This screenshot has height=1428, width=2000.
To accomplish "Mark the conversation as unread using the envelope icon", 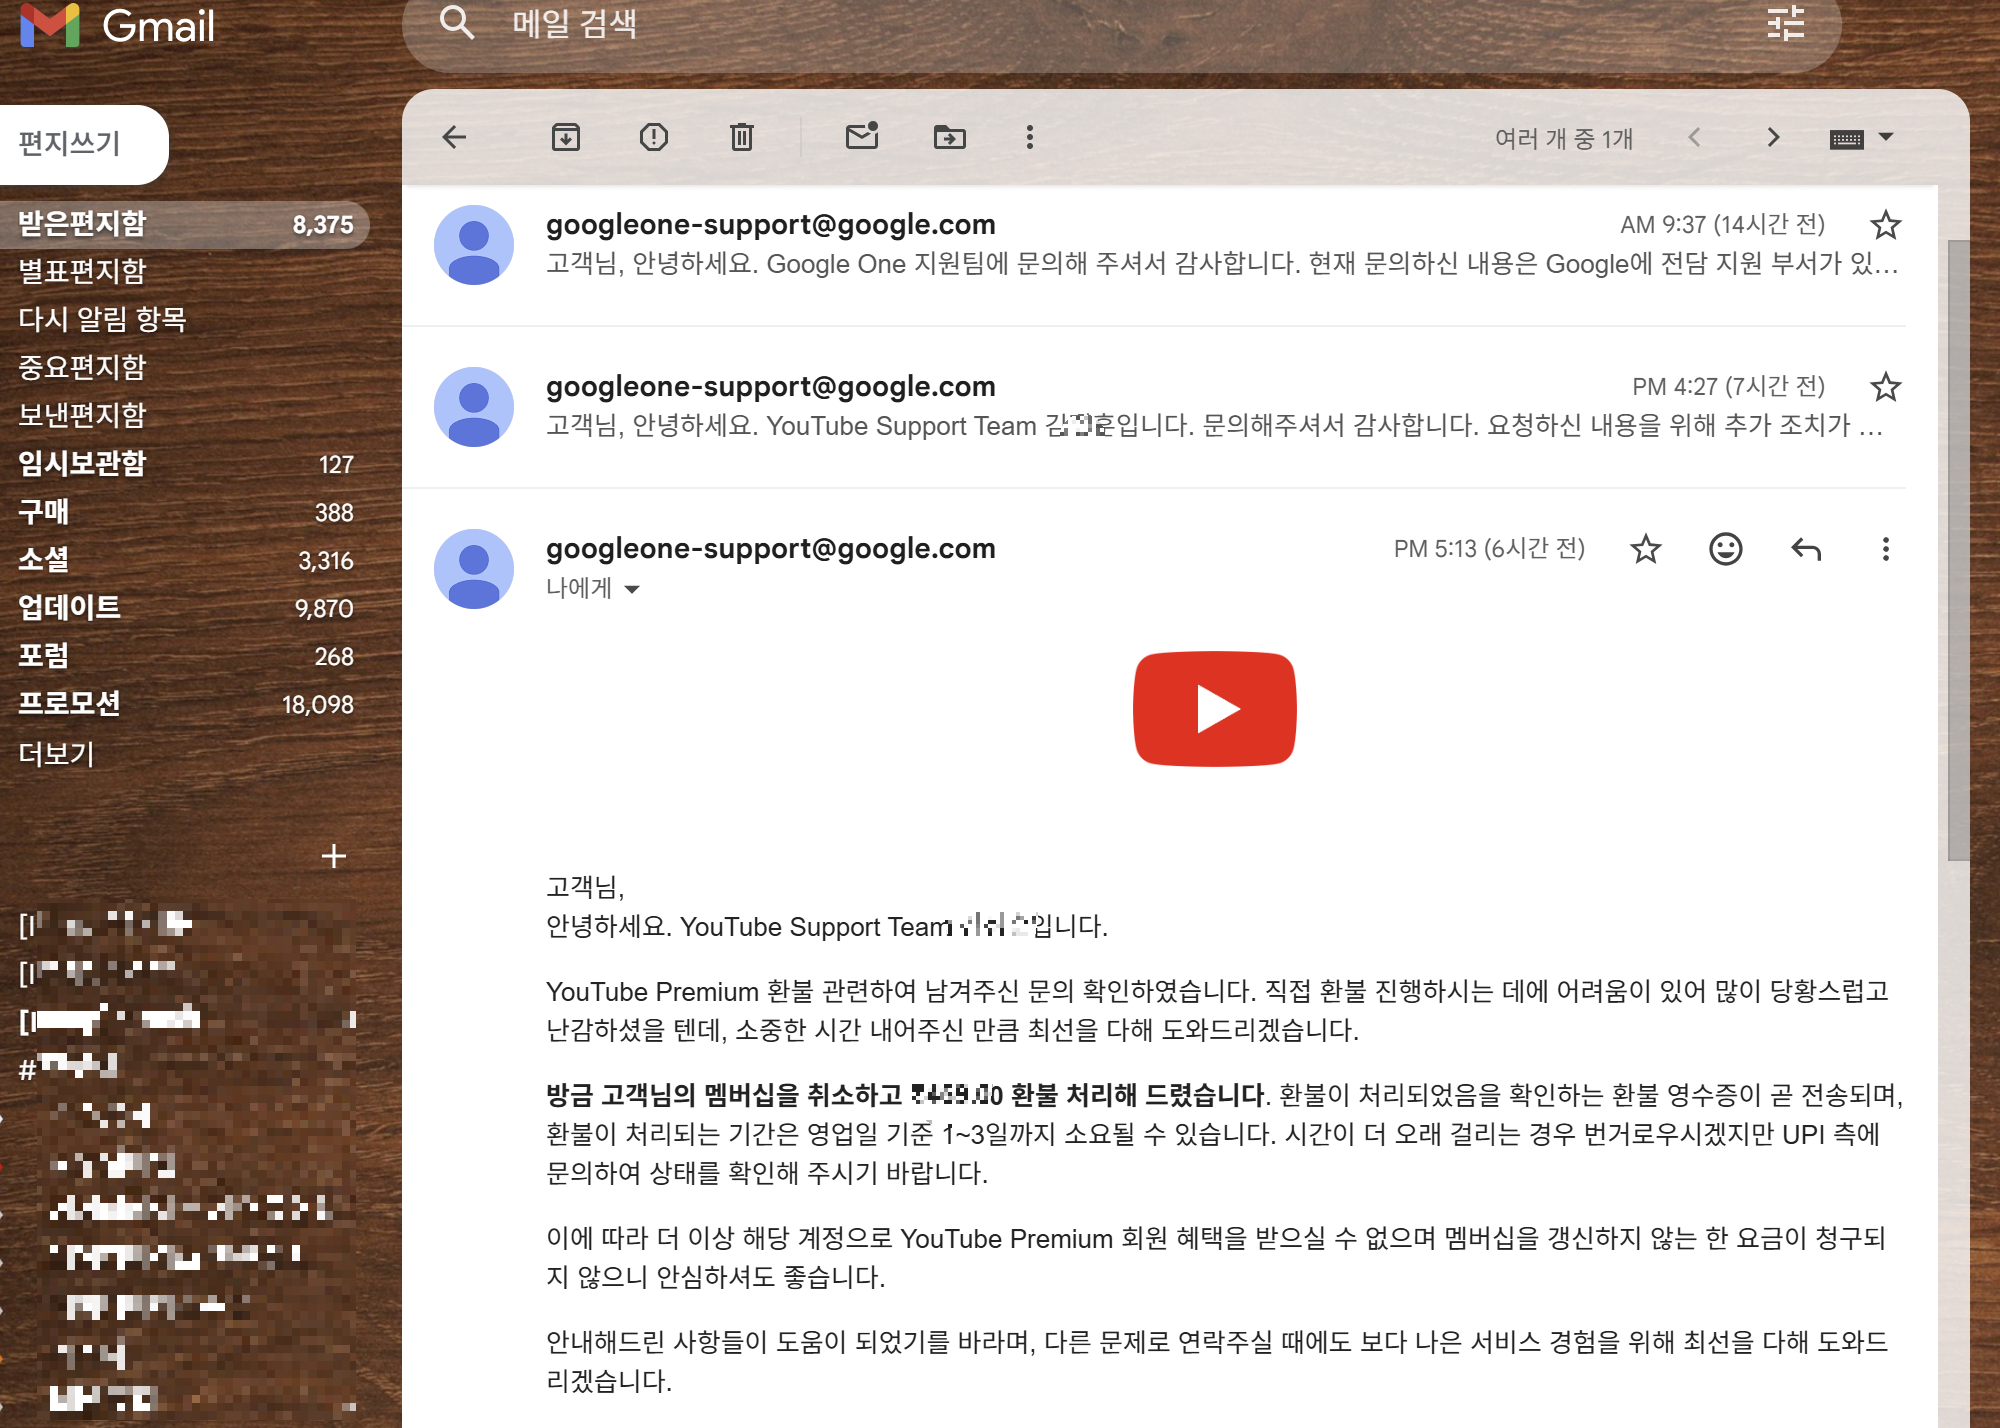I will (x=861, y=137).
